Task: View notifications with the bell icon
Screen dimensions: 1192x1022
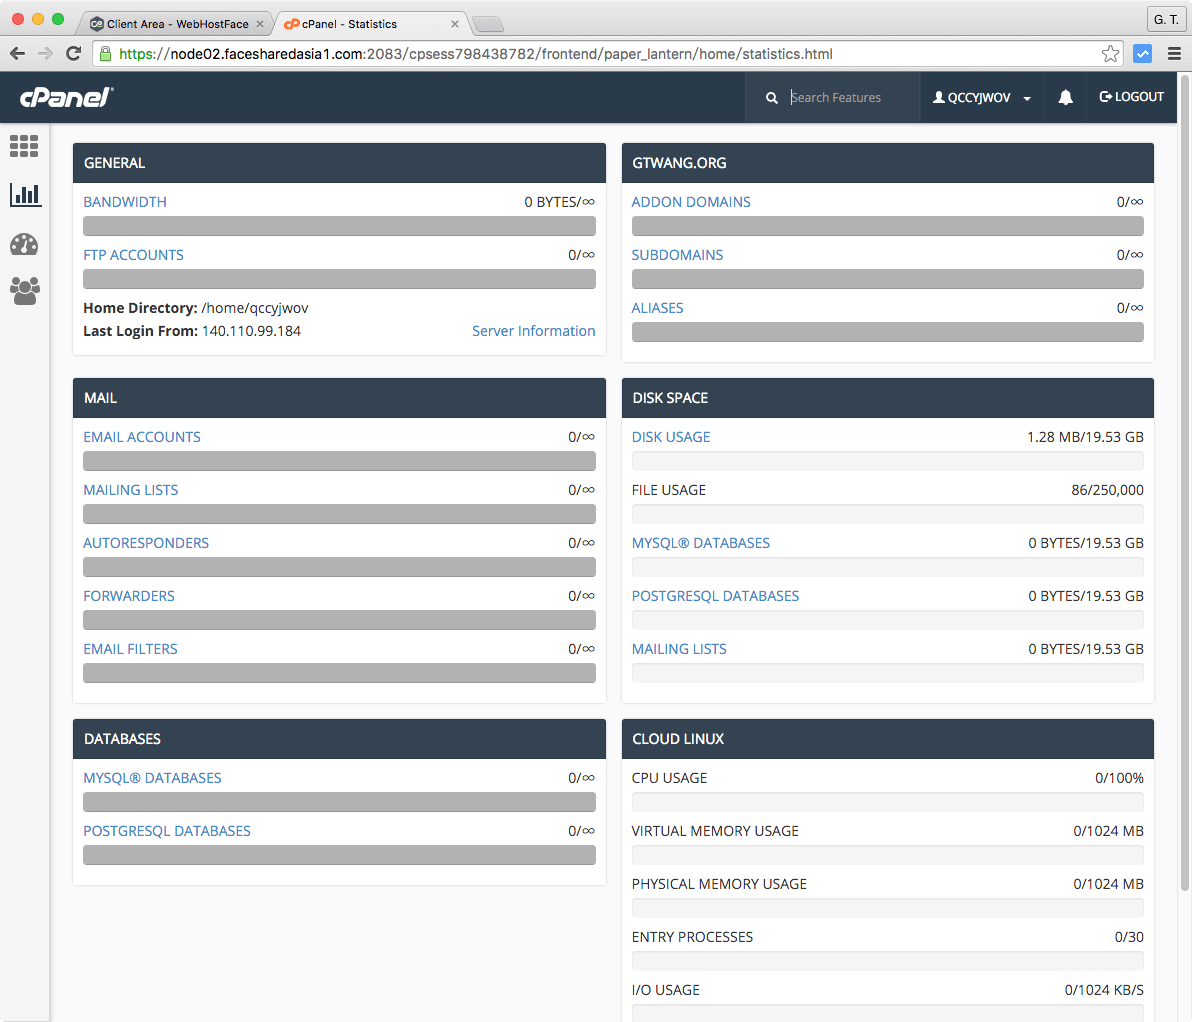Action: (x=1065, y=97)
